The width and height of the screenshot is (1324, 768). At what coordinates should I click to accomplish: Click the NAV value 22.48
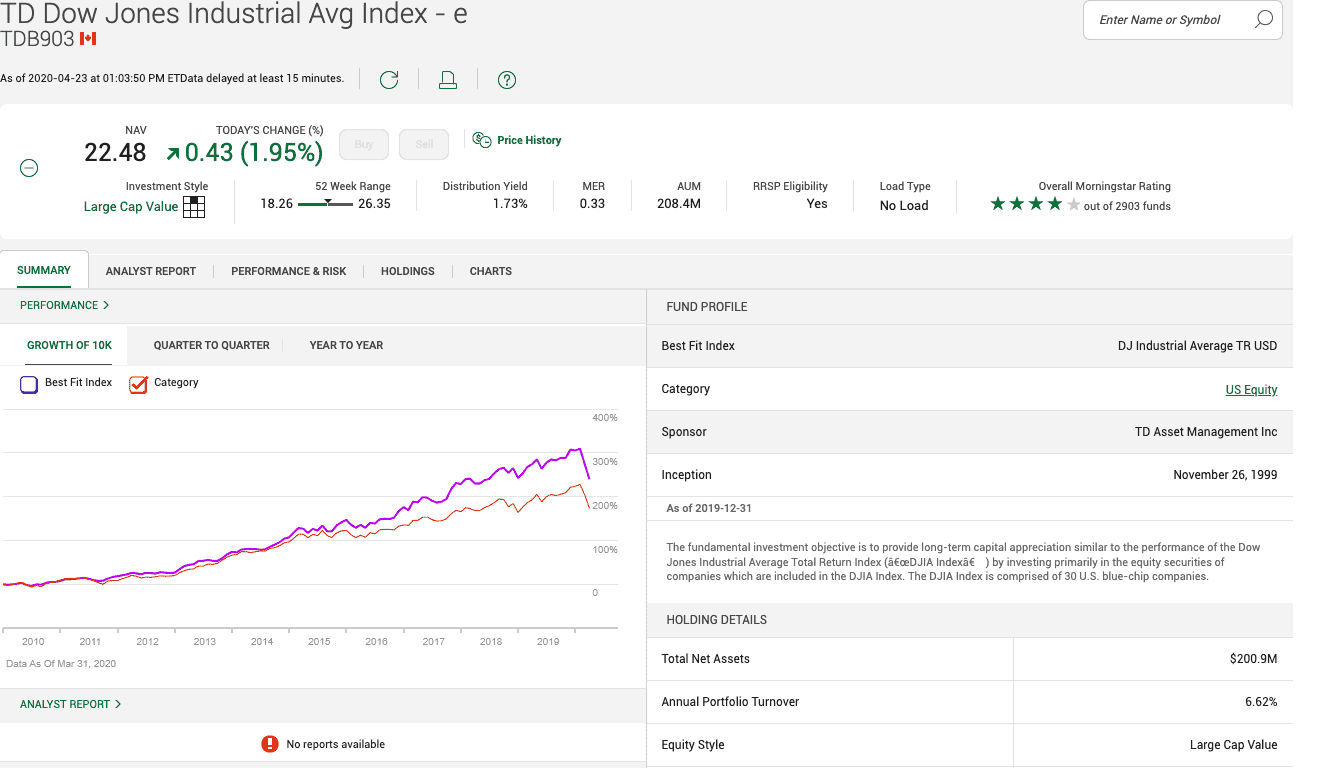[115, 152]
